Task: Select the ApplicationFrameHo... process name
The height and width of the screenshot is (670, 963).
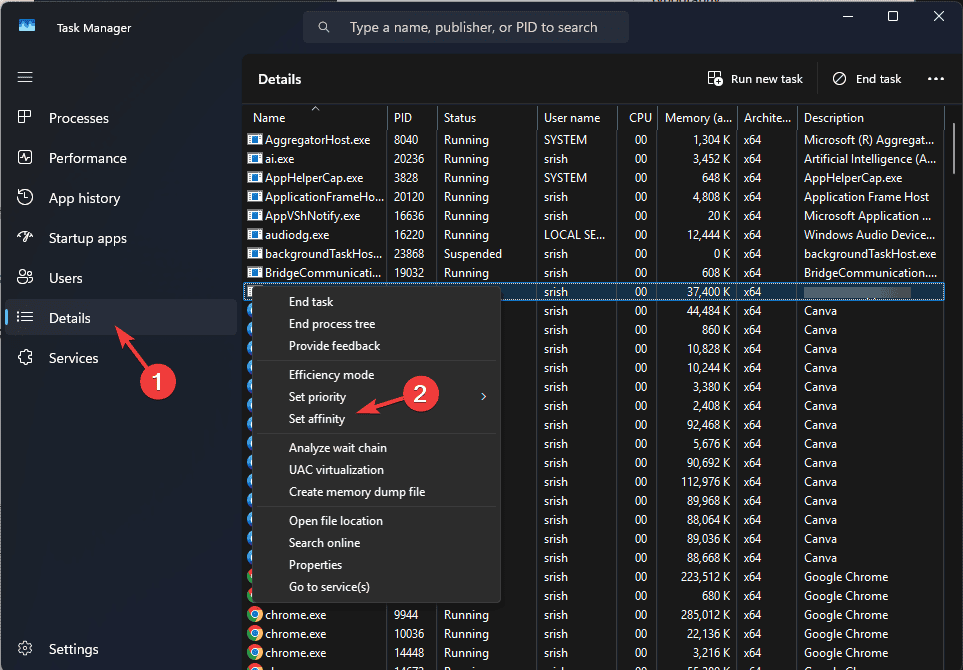Action: point(324,197)
